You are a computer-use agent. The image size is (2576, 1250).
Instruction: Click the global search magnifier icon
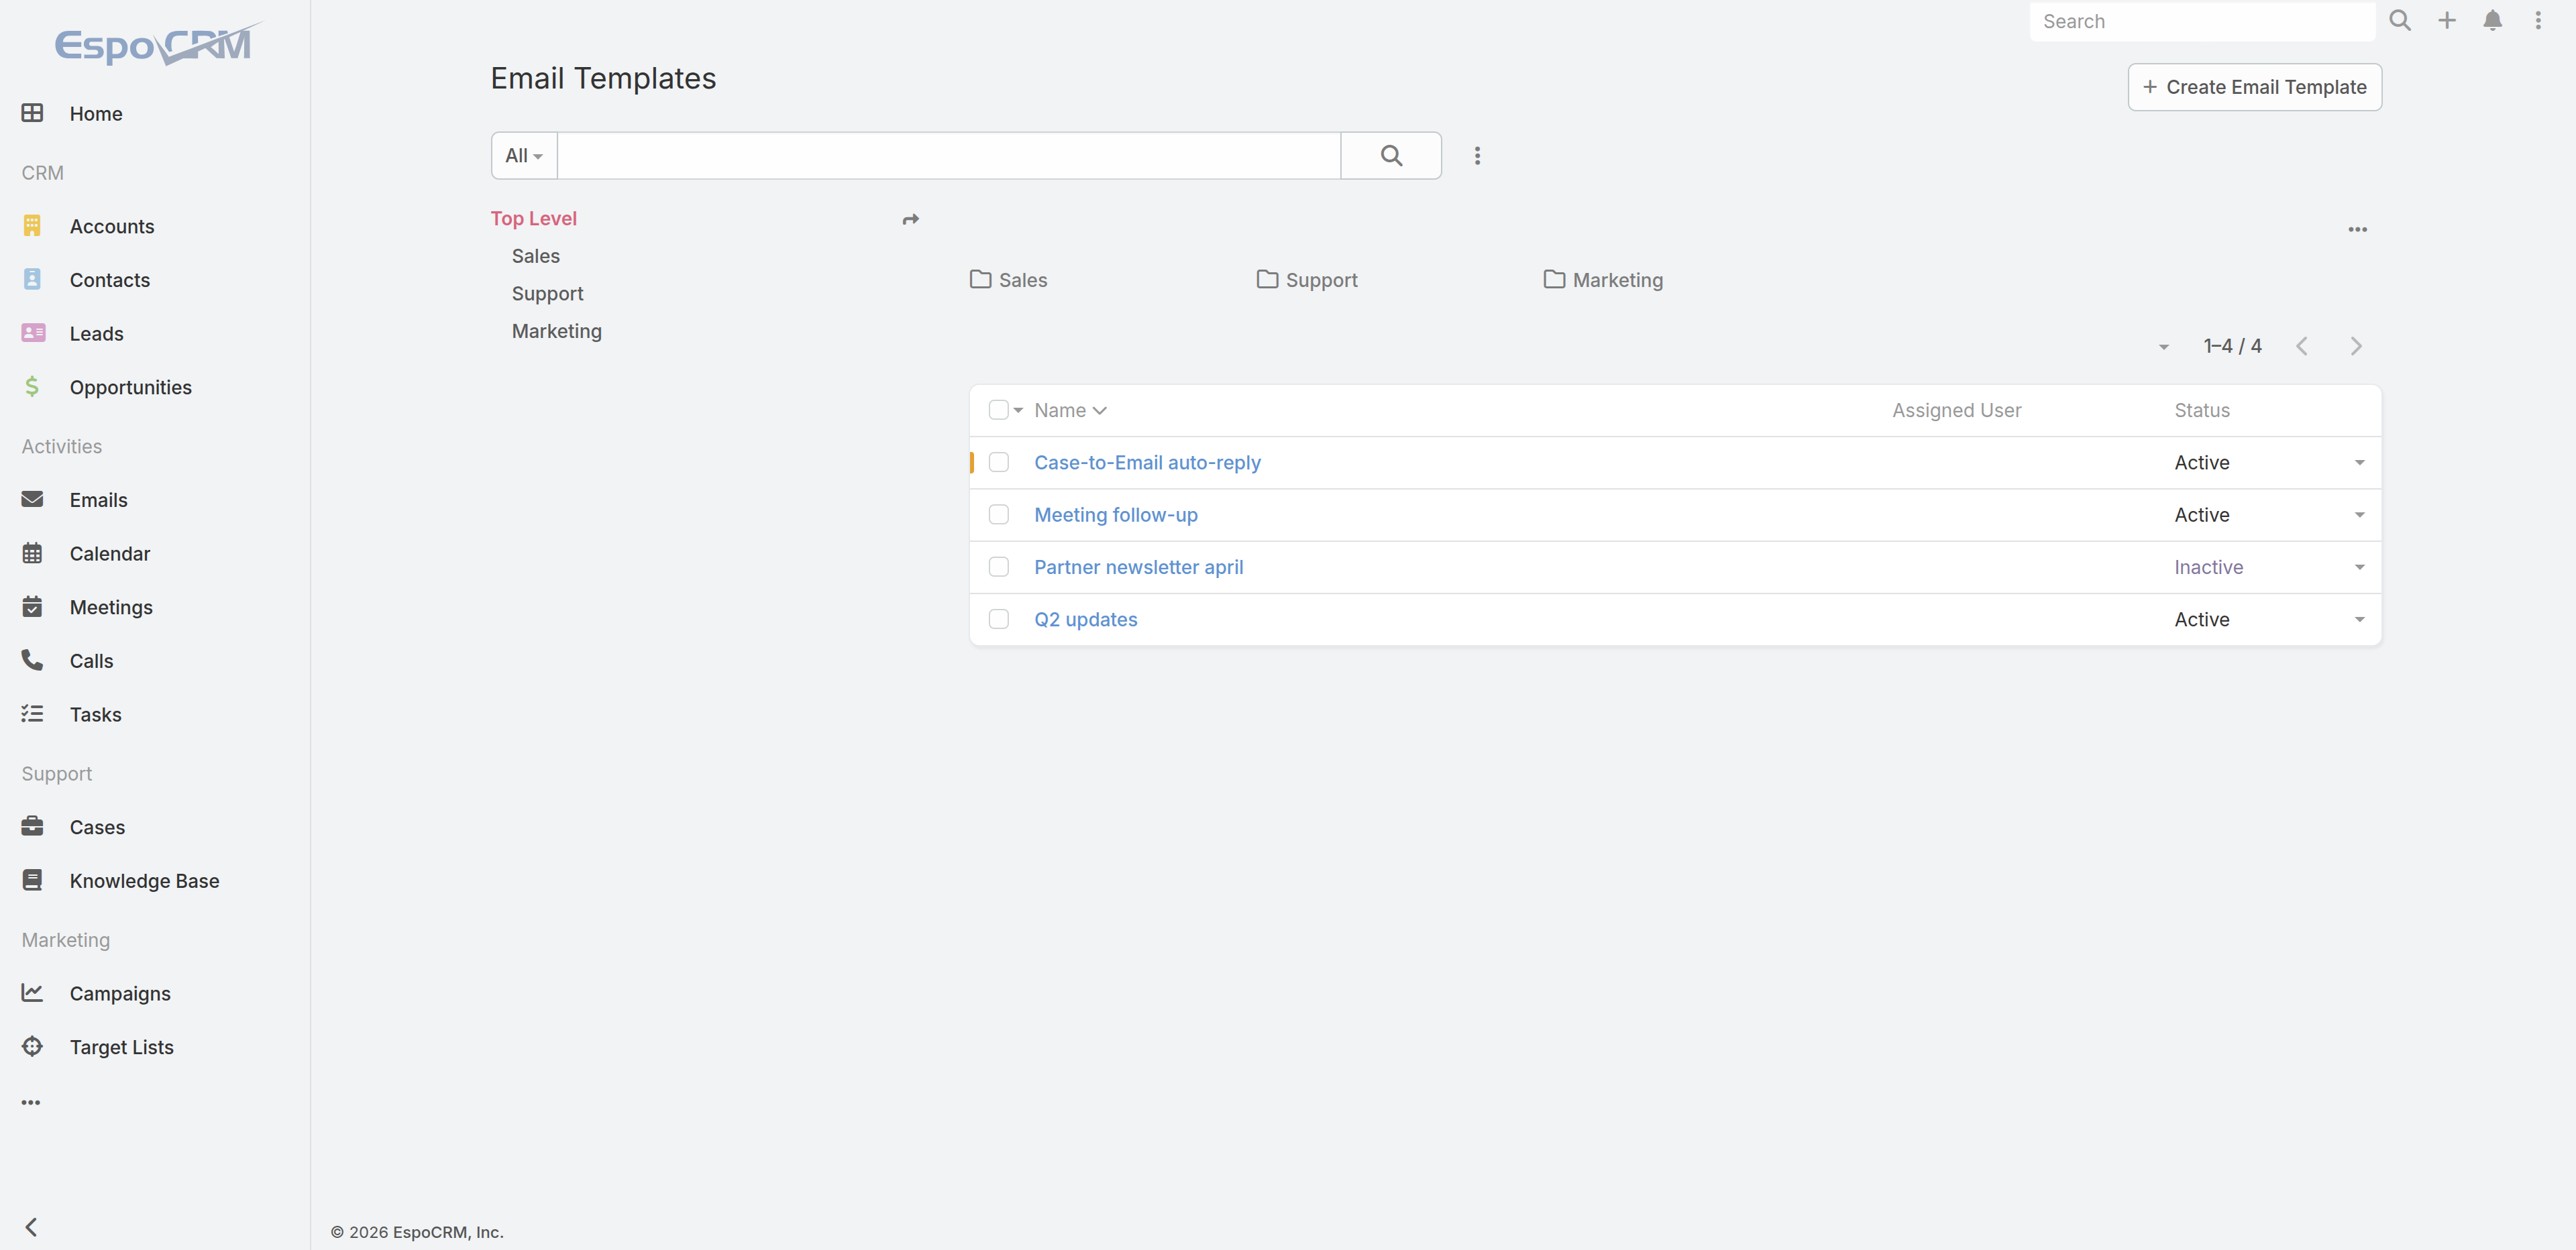point(2400,20)
